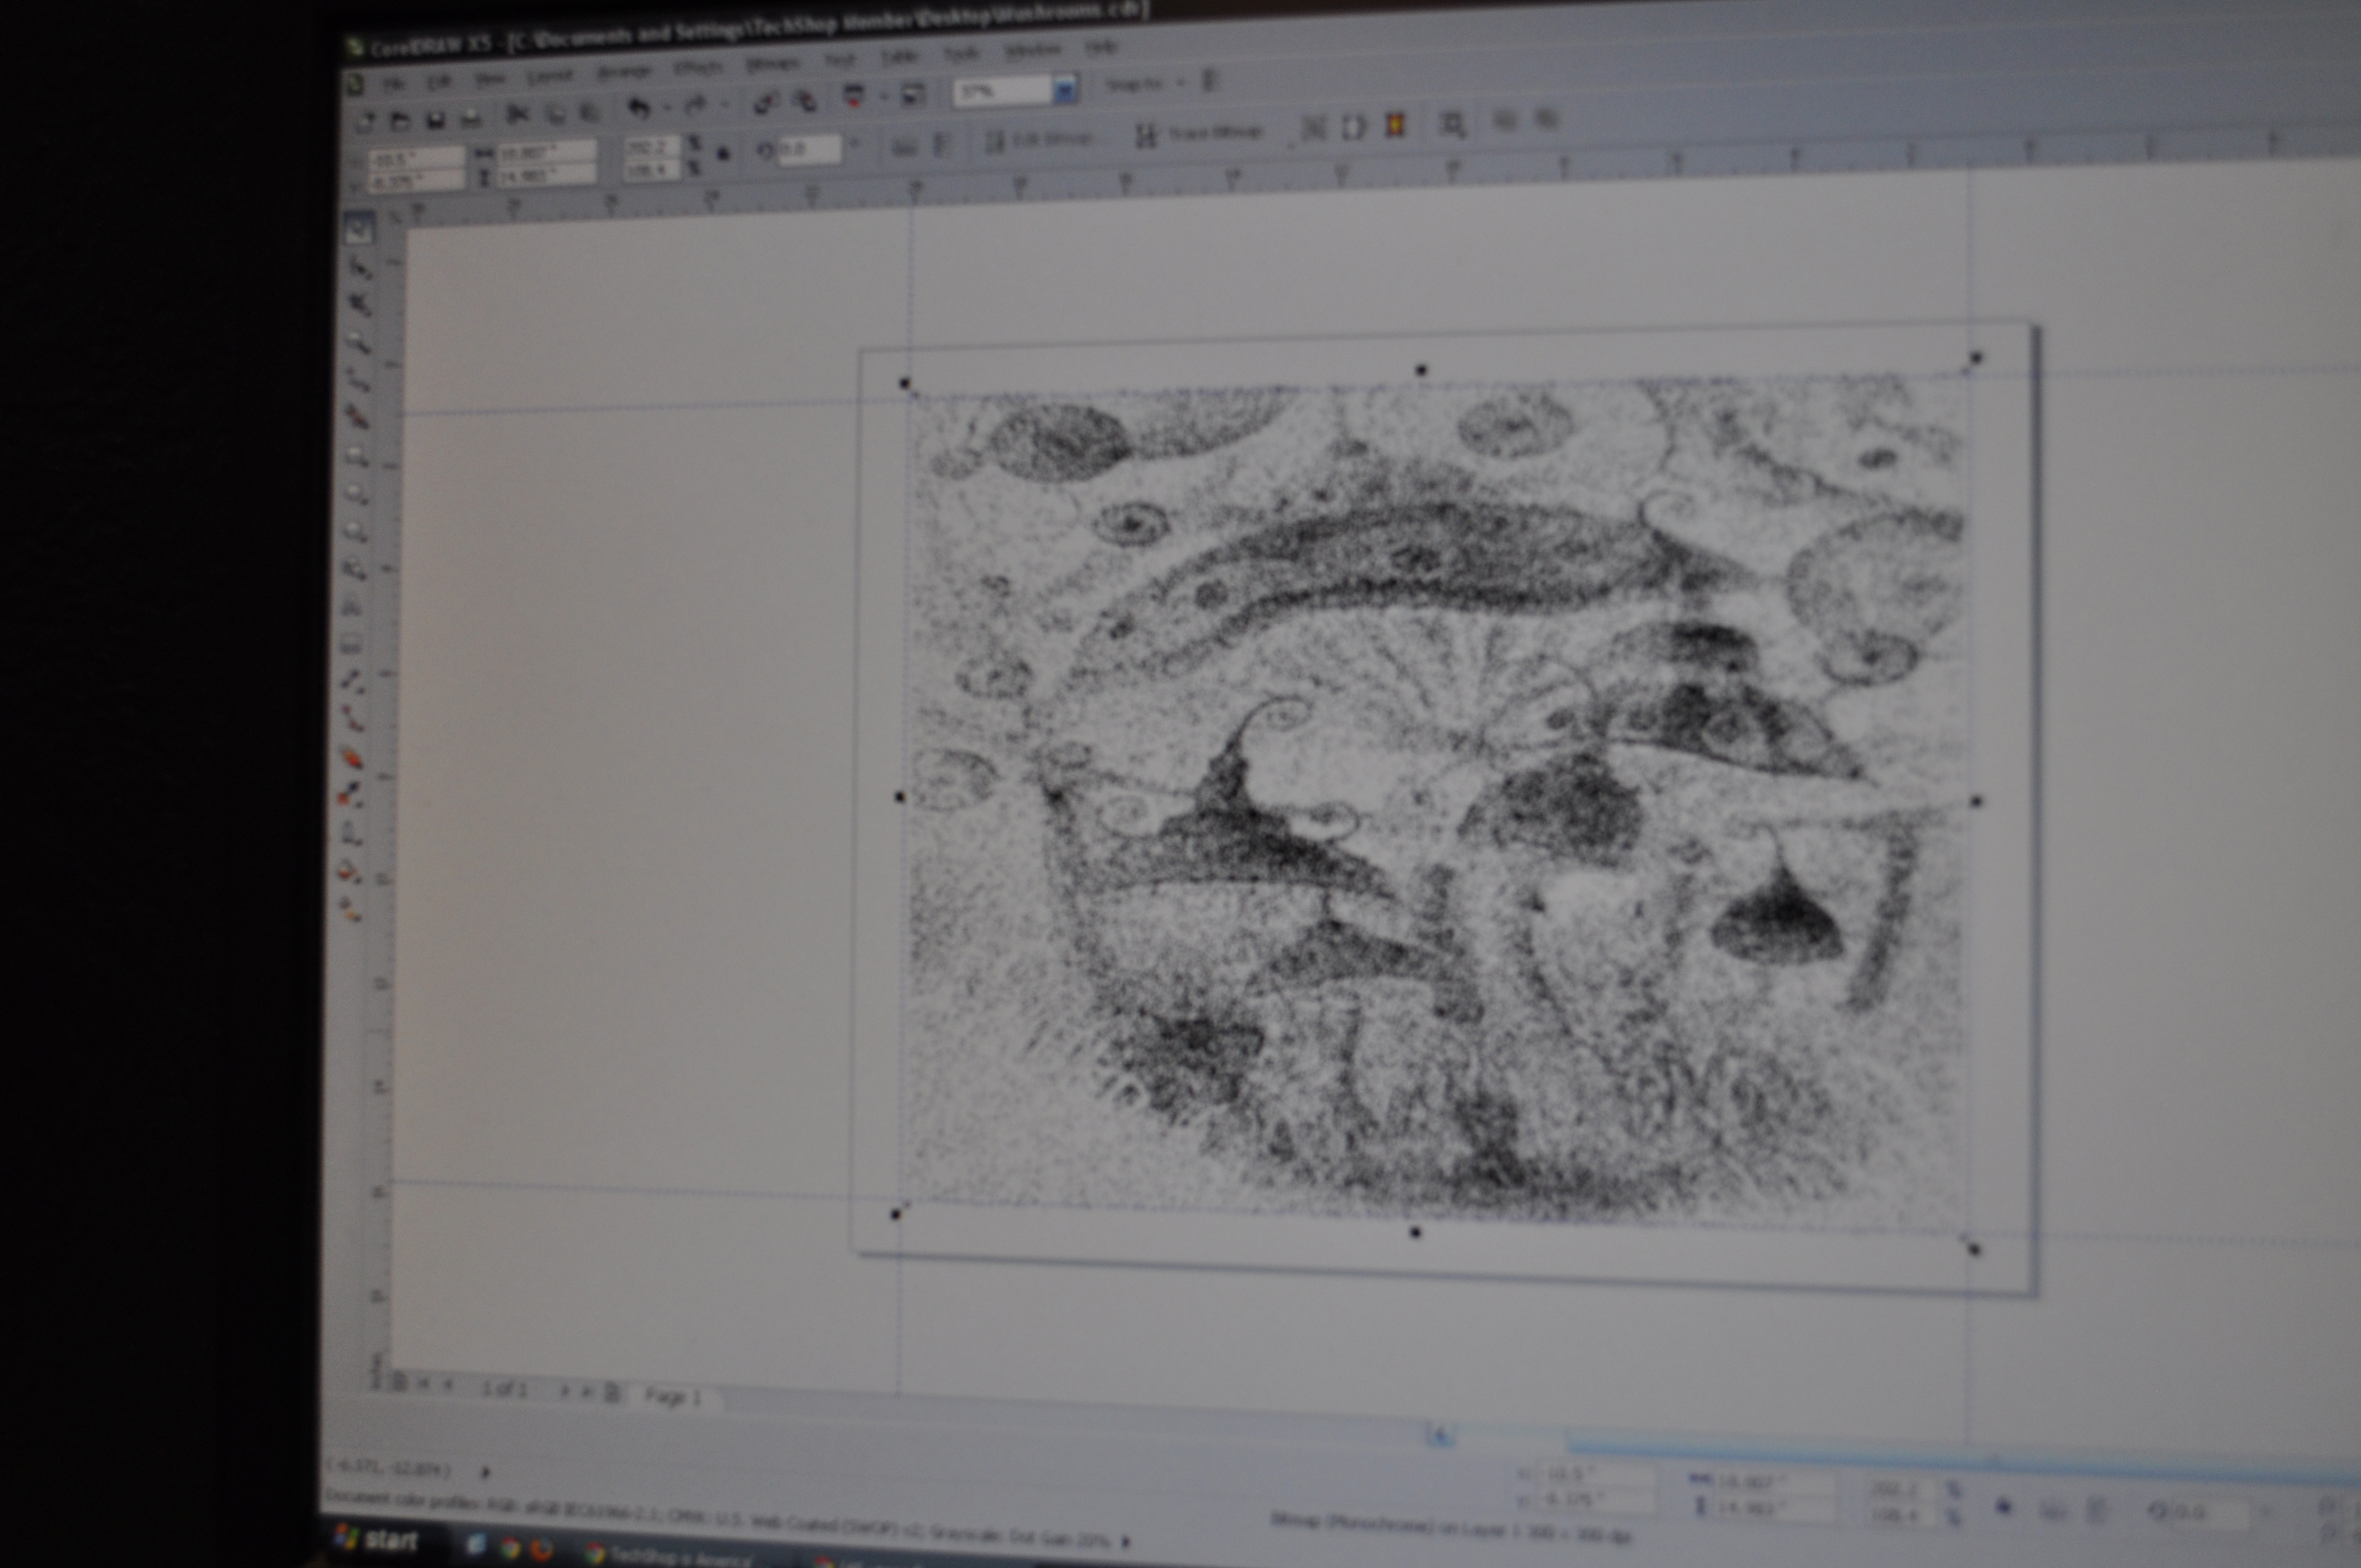Screen dimensions: 2361x1568
Task: Click the Print icon in toolbar
Action: [471, 120]
